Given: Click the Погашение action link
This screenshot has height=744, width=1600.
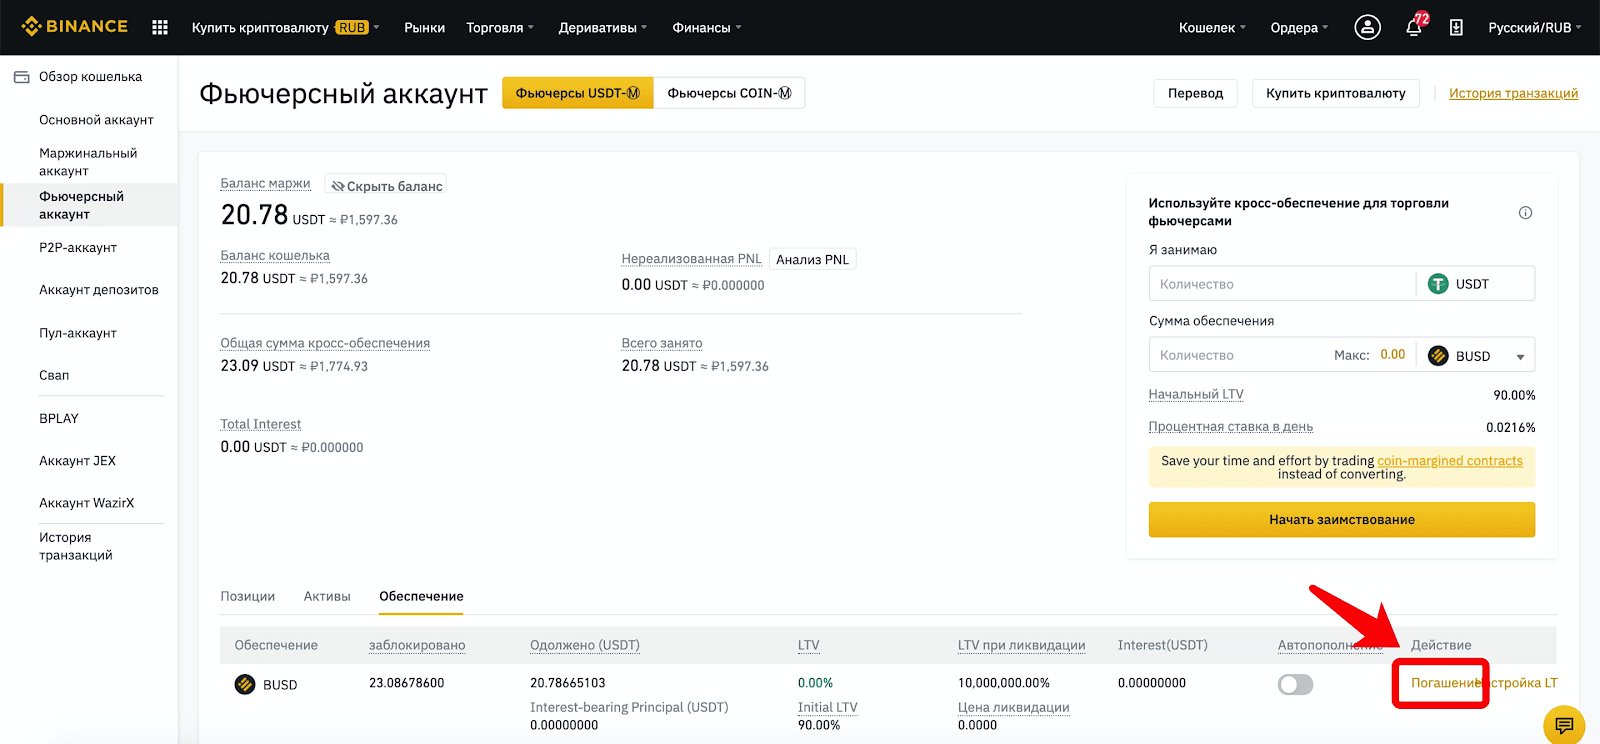Looking at the screenshot, I should [x=1445, y=683].
